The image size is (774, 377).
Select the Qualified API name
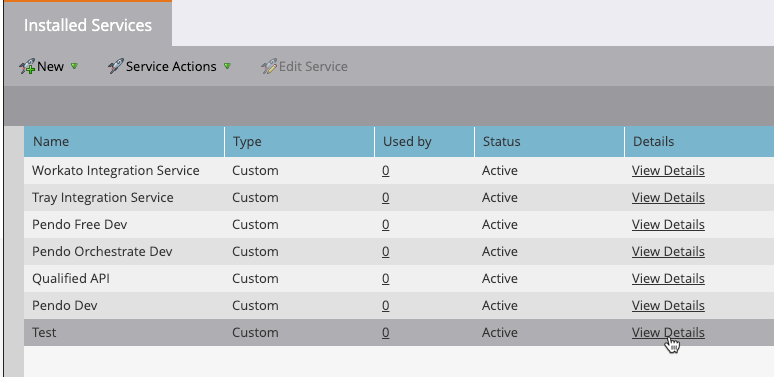pyautogui.click(x=71, y=279)
